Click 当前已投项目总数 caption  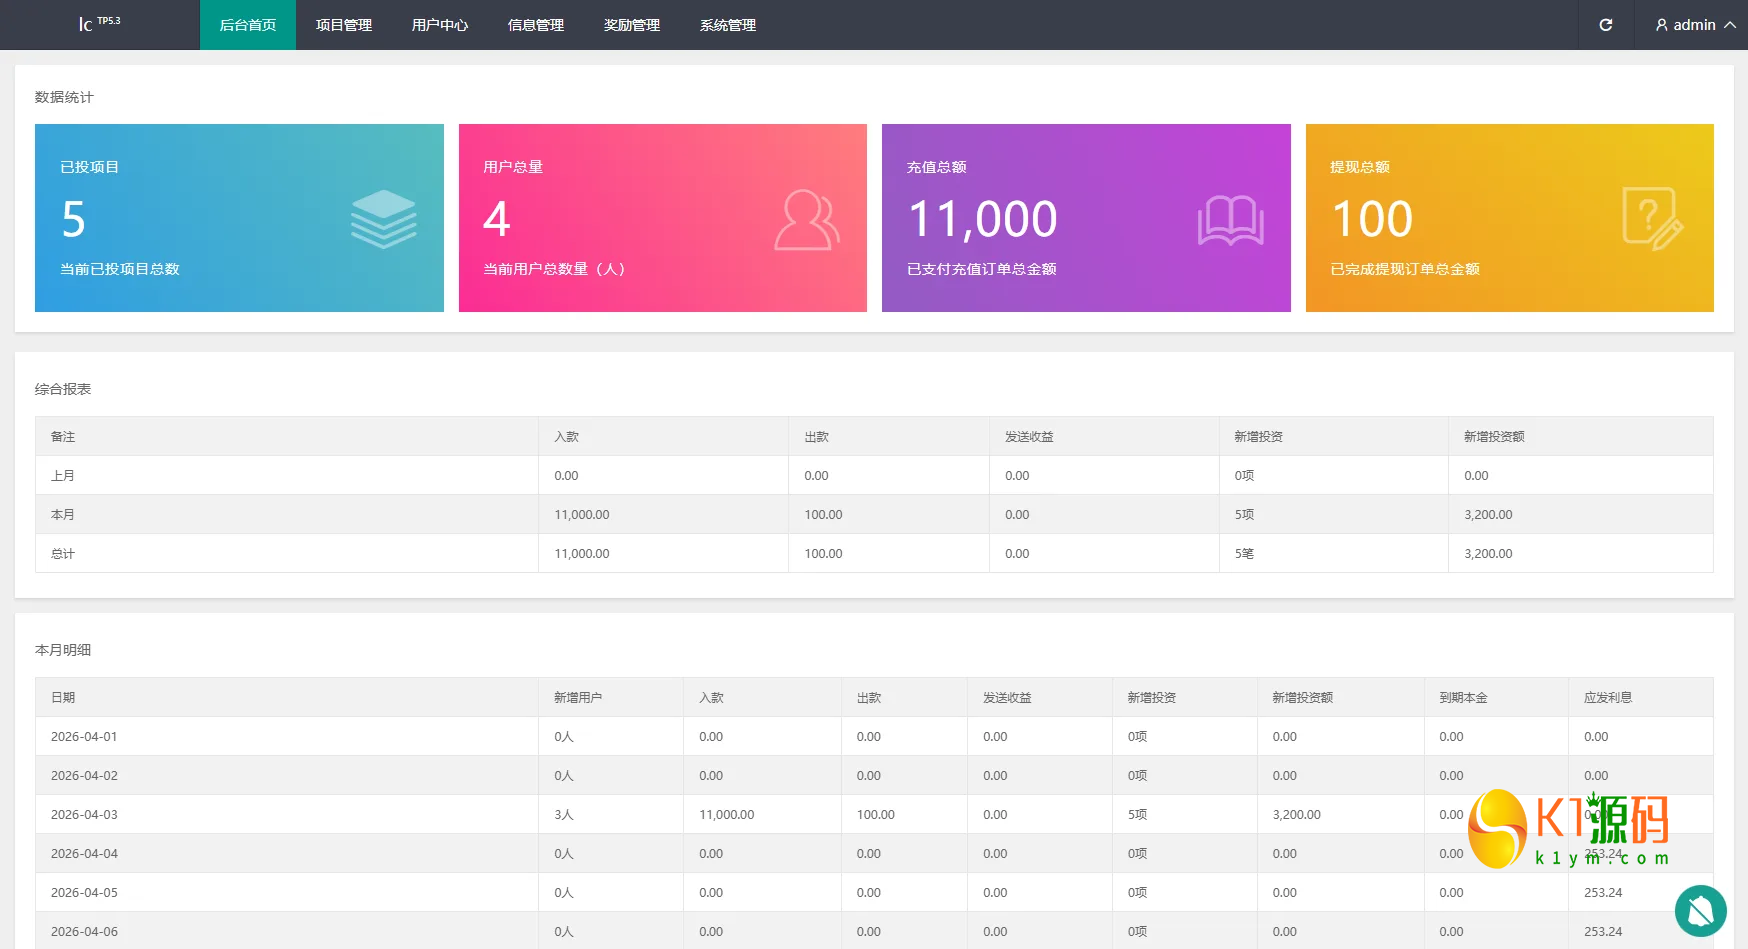point(120,269)
